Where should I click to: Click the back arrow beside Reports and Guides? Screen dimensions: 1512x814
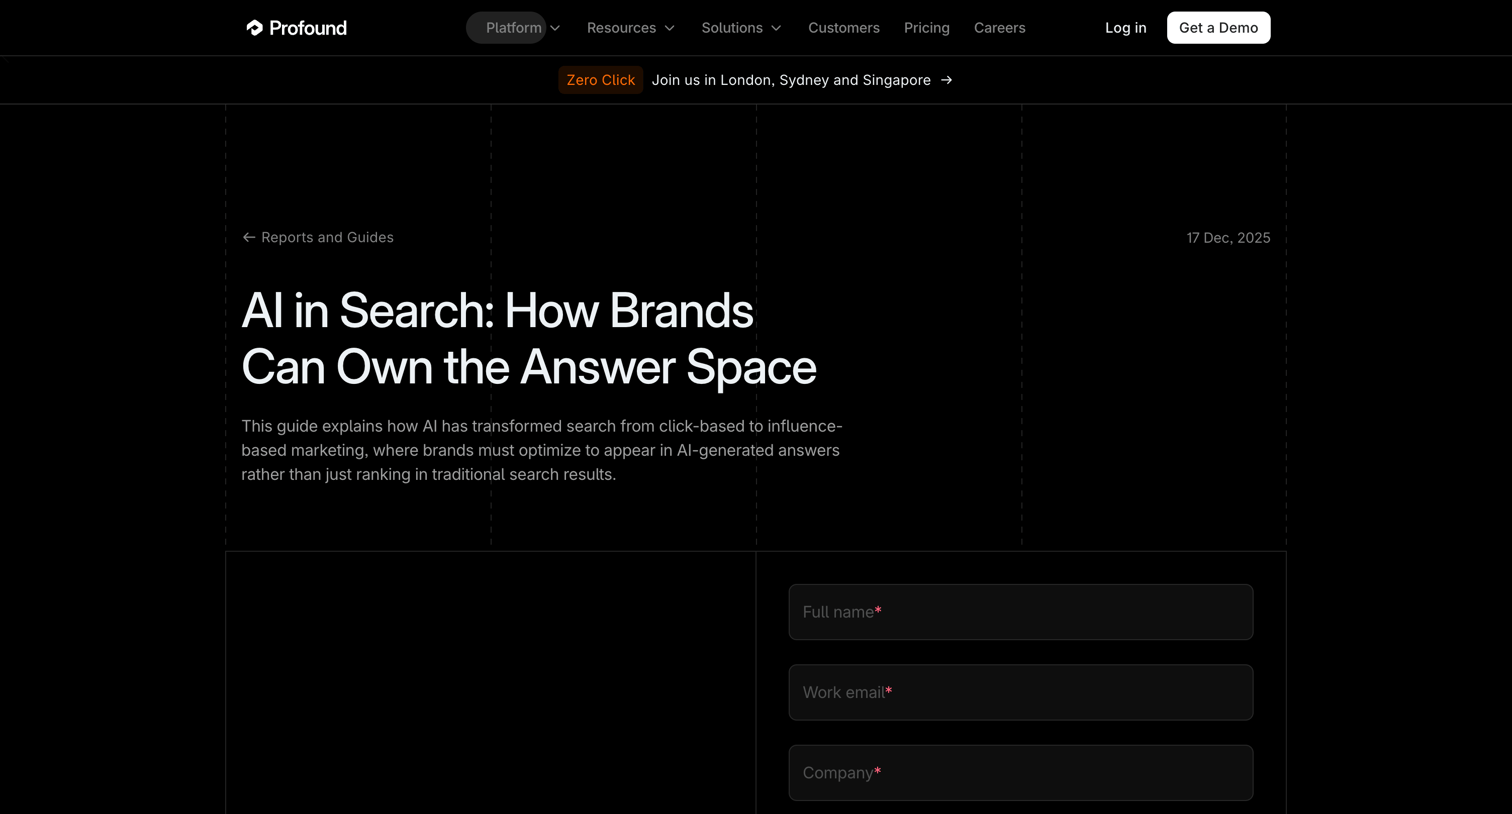tap(249, 238)
